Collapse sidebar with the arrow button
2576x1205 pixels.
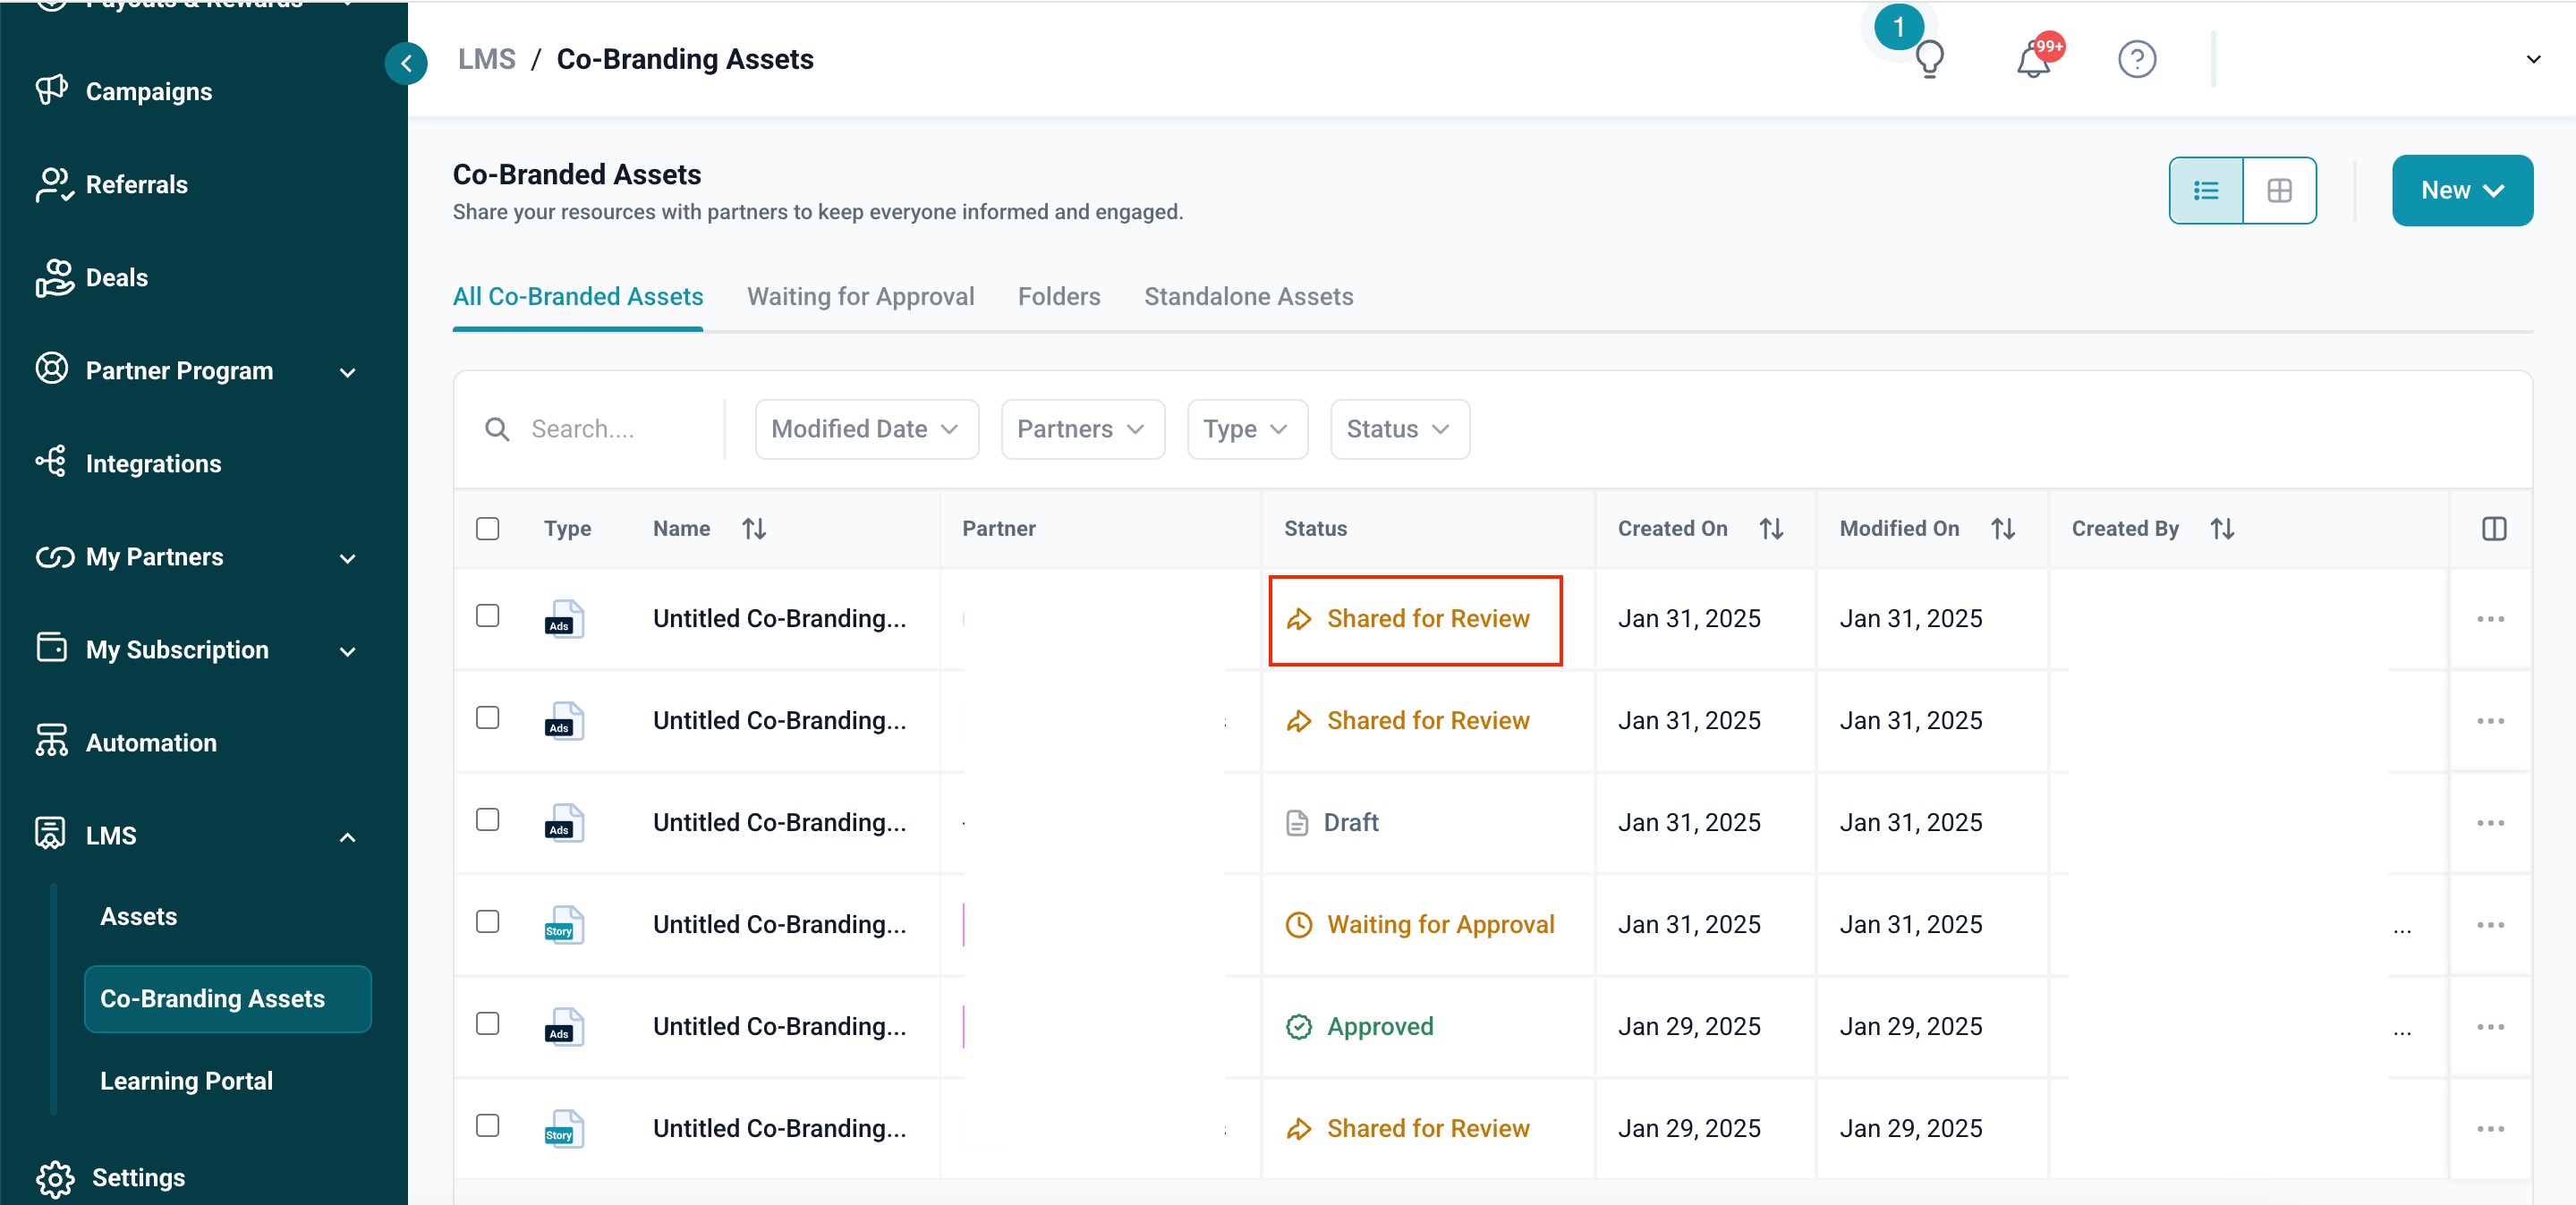tap(406, 64)
